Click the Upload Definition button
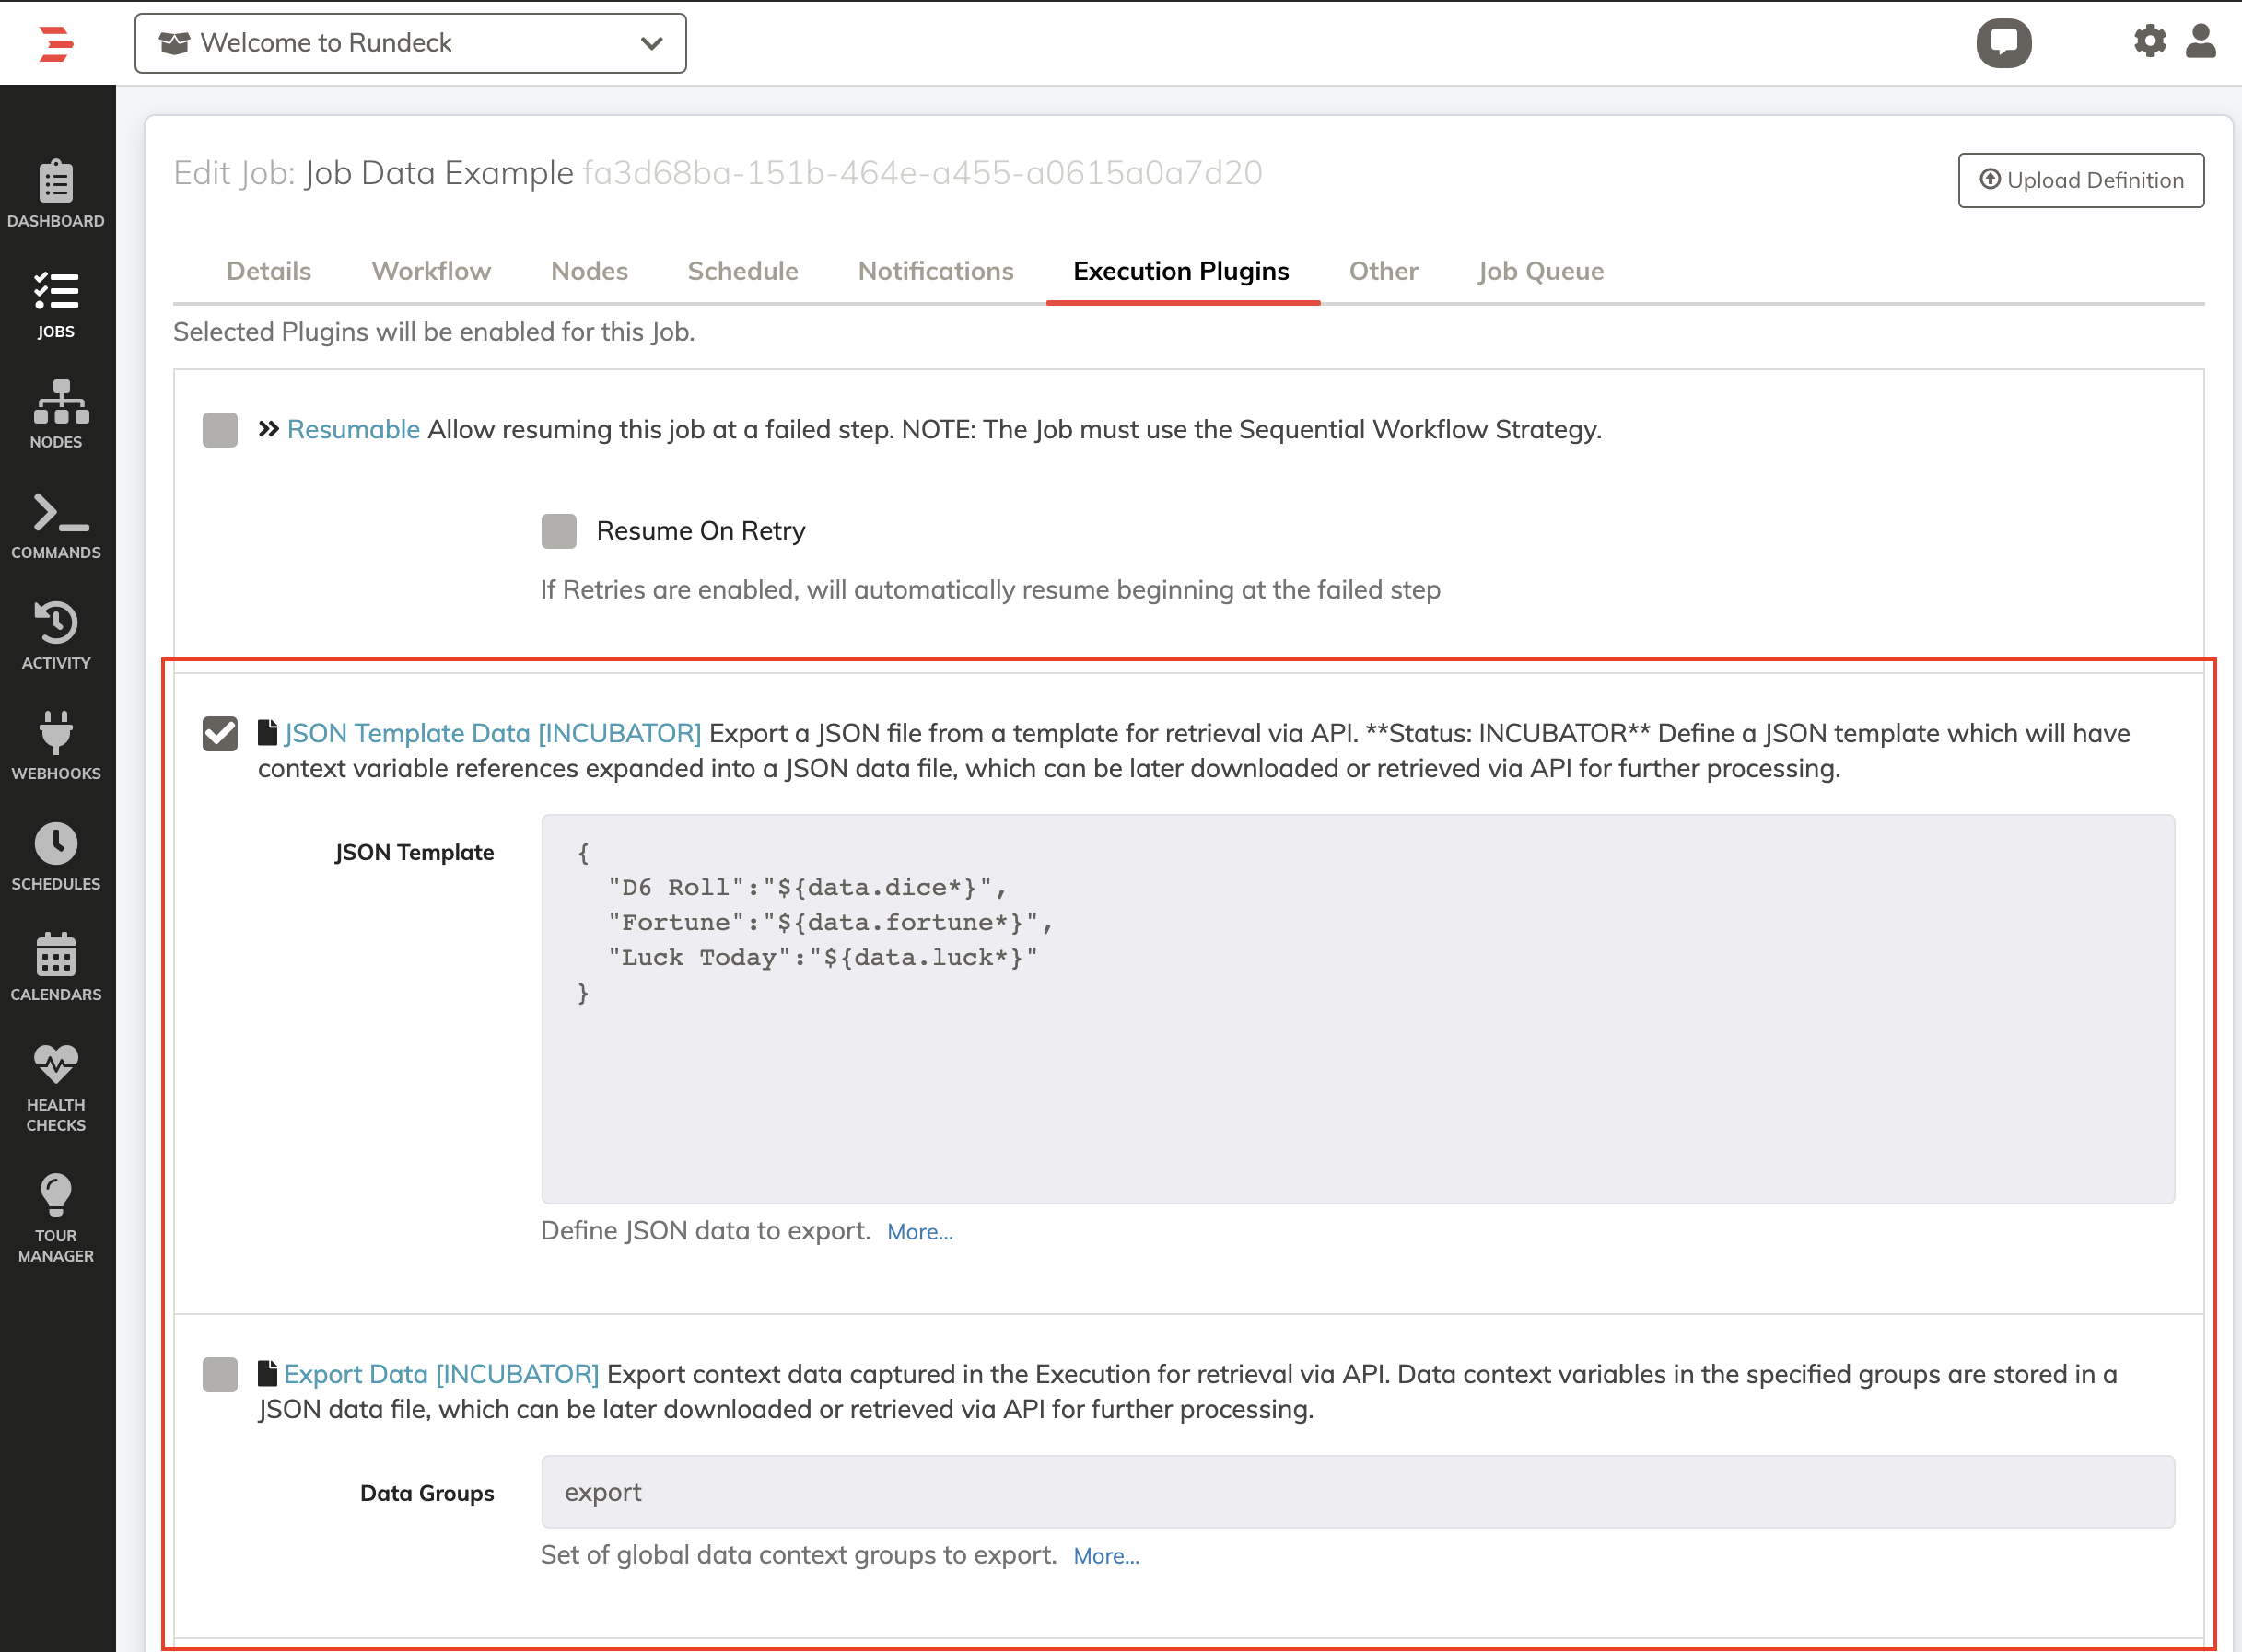This screenshot has height=1652, width=2242. [x=2081, y=180]
